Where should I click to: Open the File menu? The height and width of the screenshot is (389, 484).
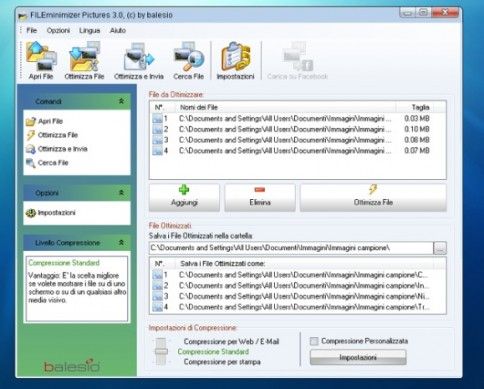32,30
